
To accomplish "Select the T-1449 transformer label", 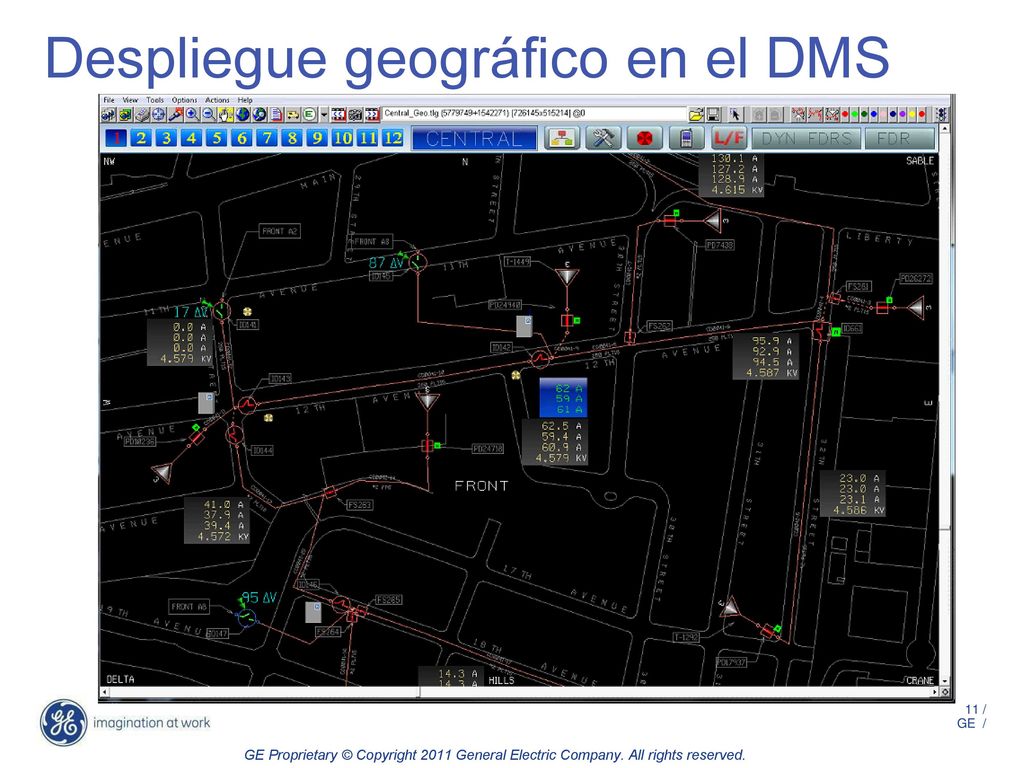I will (x=517, y=261).
